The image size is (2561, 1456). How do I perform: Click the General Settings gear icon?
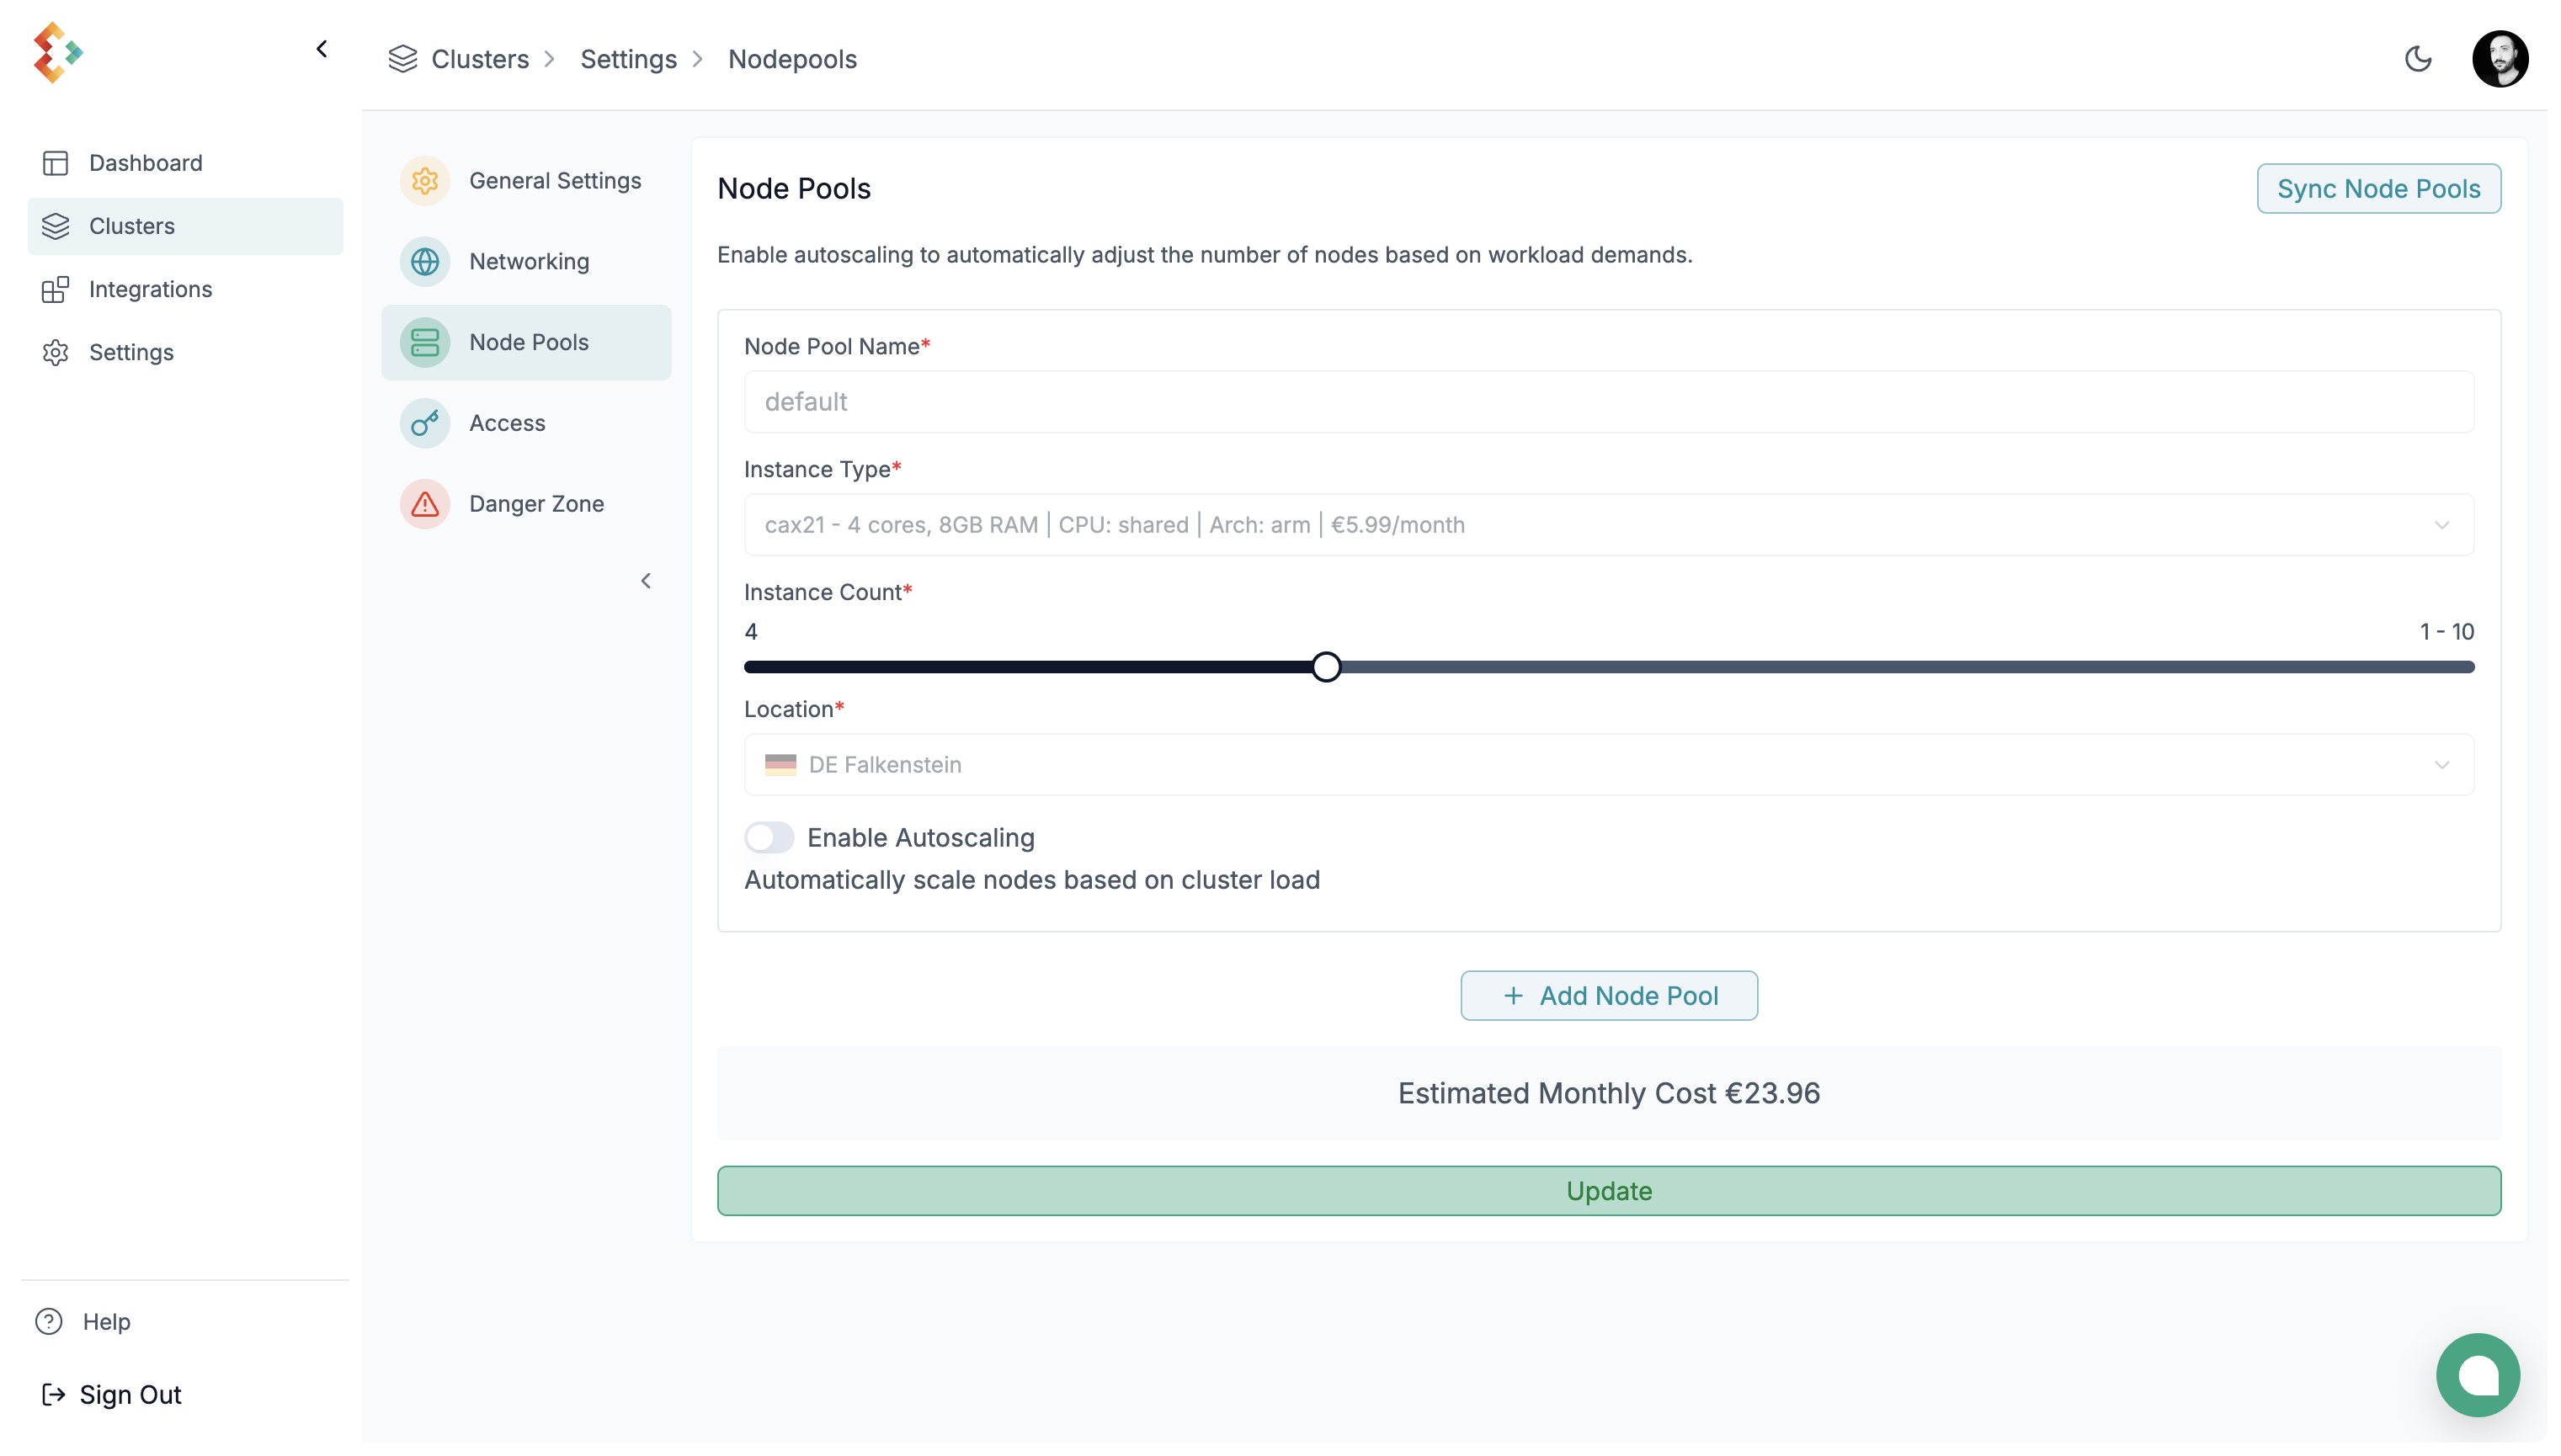pos(425,181)
